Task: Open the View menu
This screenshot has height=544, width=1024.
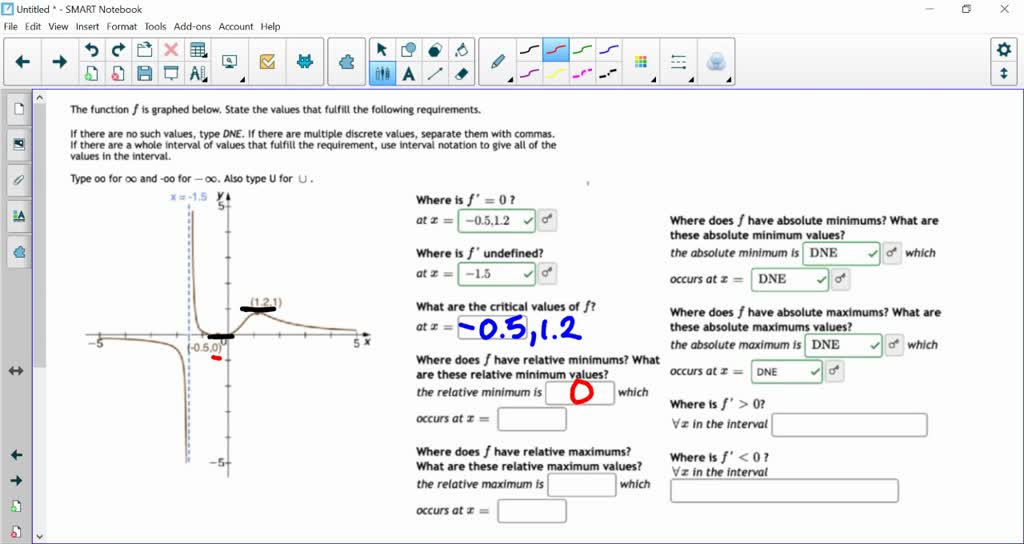Action: coord(58,27)
